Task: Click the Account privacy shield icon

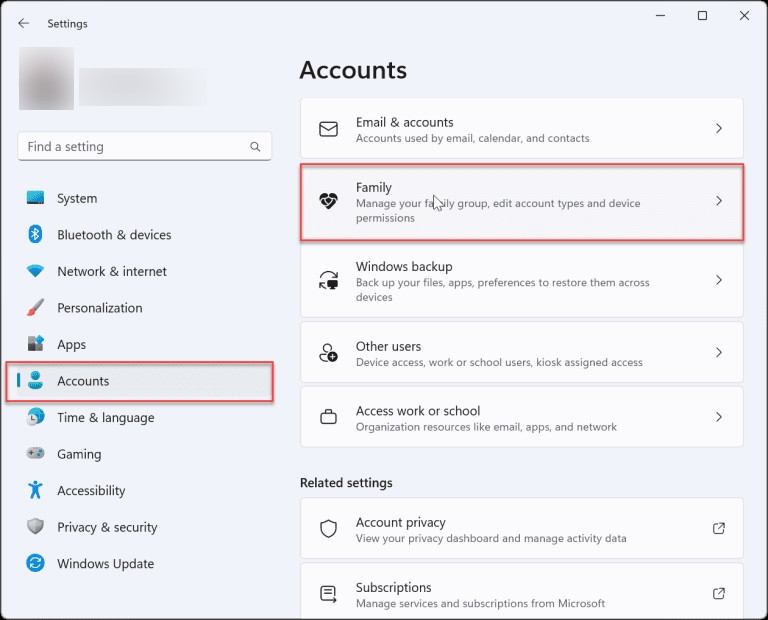Action: (328, 528)
